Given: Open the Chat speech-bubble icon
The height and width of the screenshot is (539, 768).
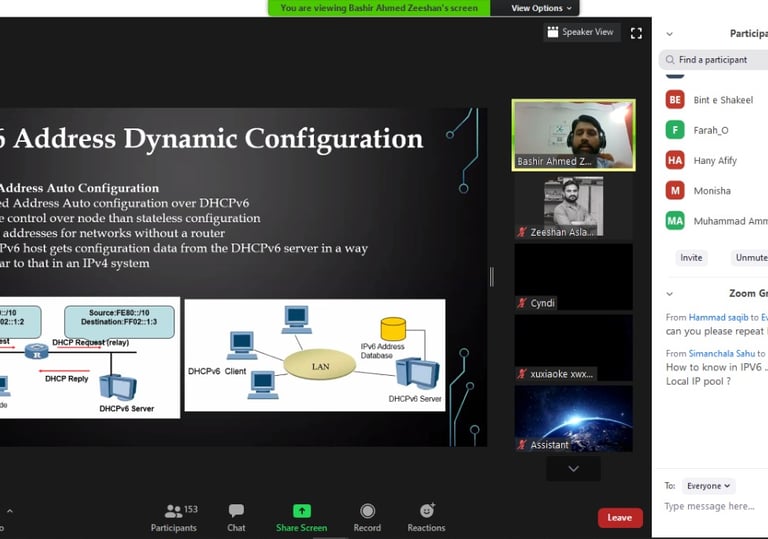Looking at the screenshot, I should (x=236, y=511).
